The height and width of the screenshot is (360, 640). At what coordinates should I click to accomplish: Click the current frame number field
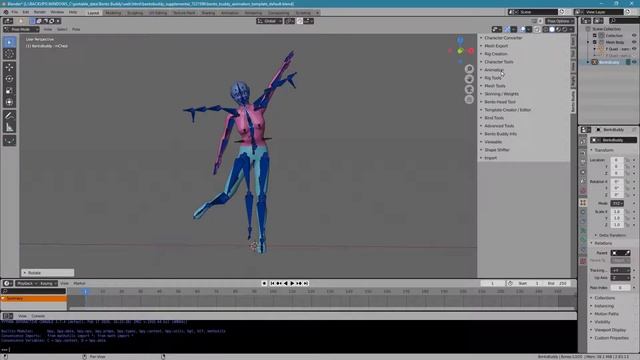coord(493,283)
